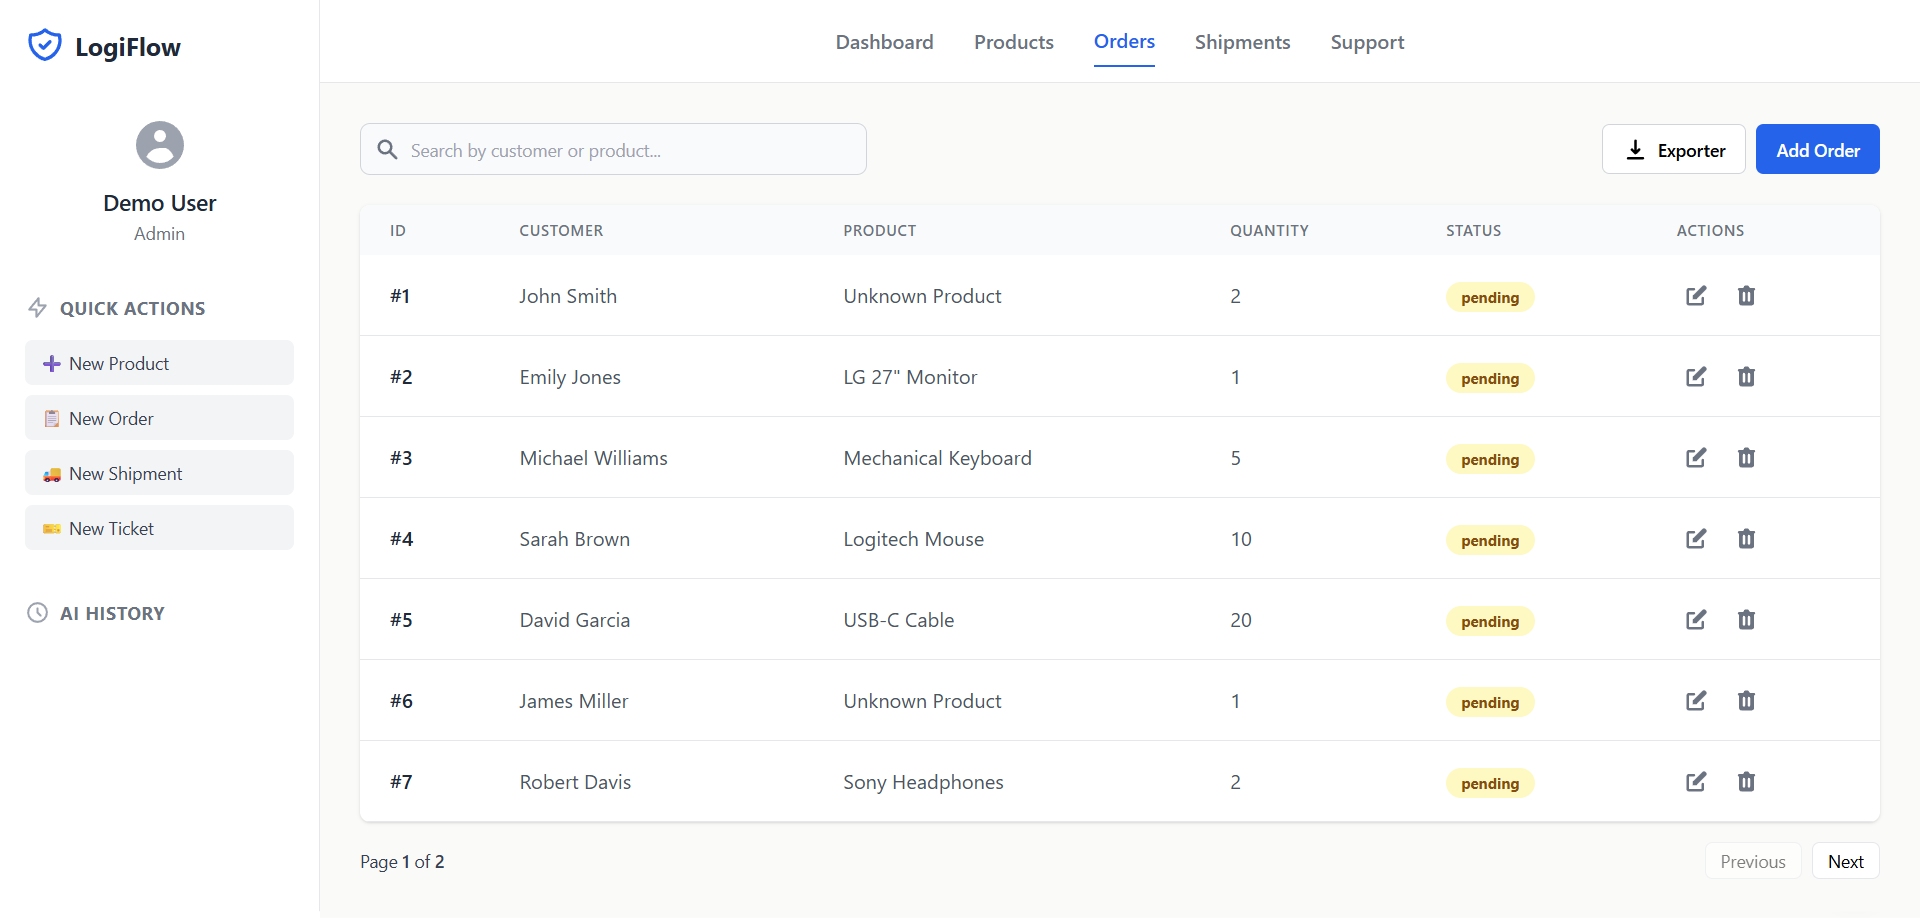Click the Demo User avatar icon
The height and width of the screenshot is (920, 1920).
coord(160,145)
